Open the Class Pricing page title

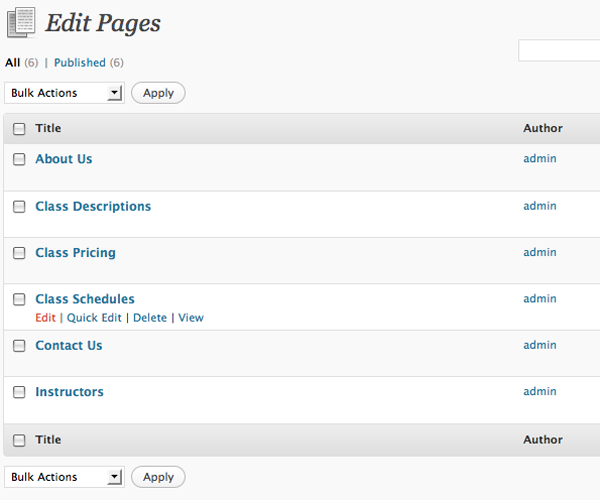pyautogui.click(x=76, y=253)
